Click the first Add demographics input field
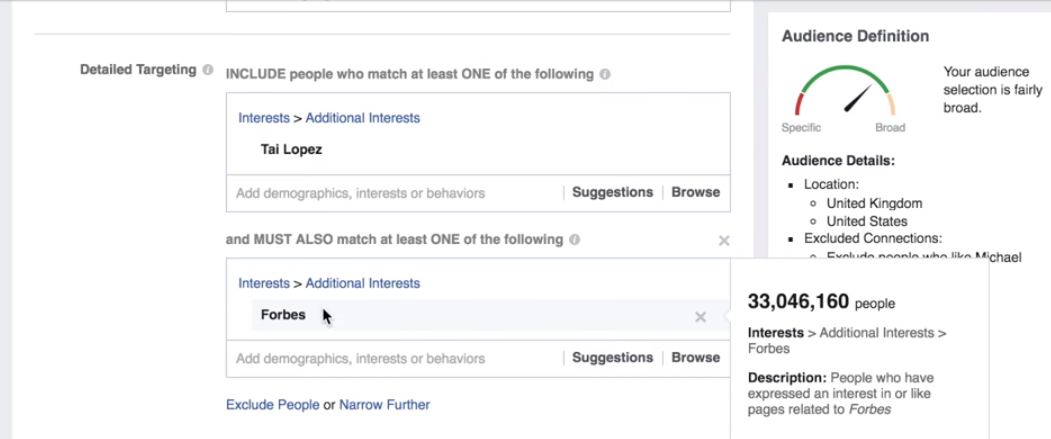This screenshot has width=1051, height=439. tap(395, 193)
